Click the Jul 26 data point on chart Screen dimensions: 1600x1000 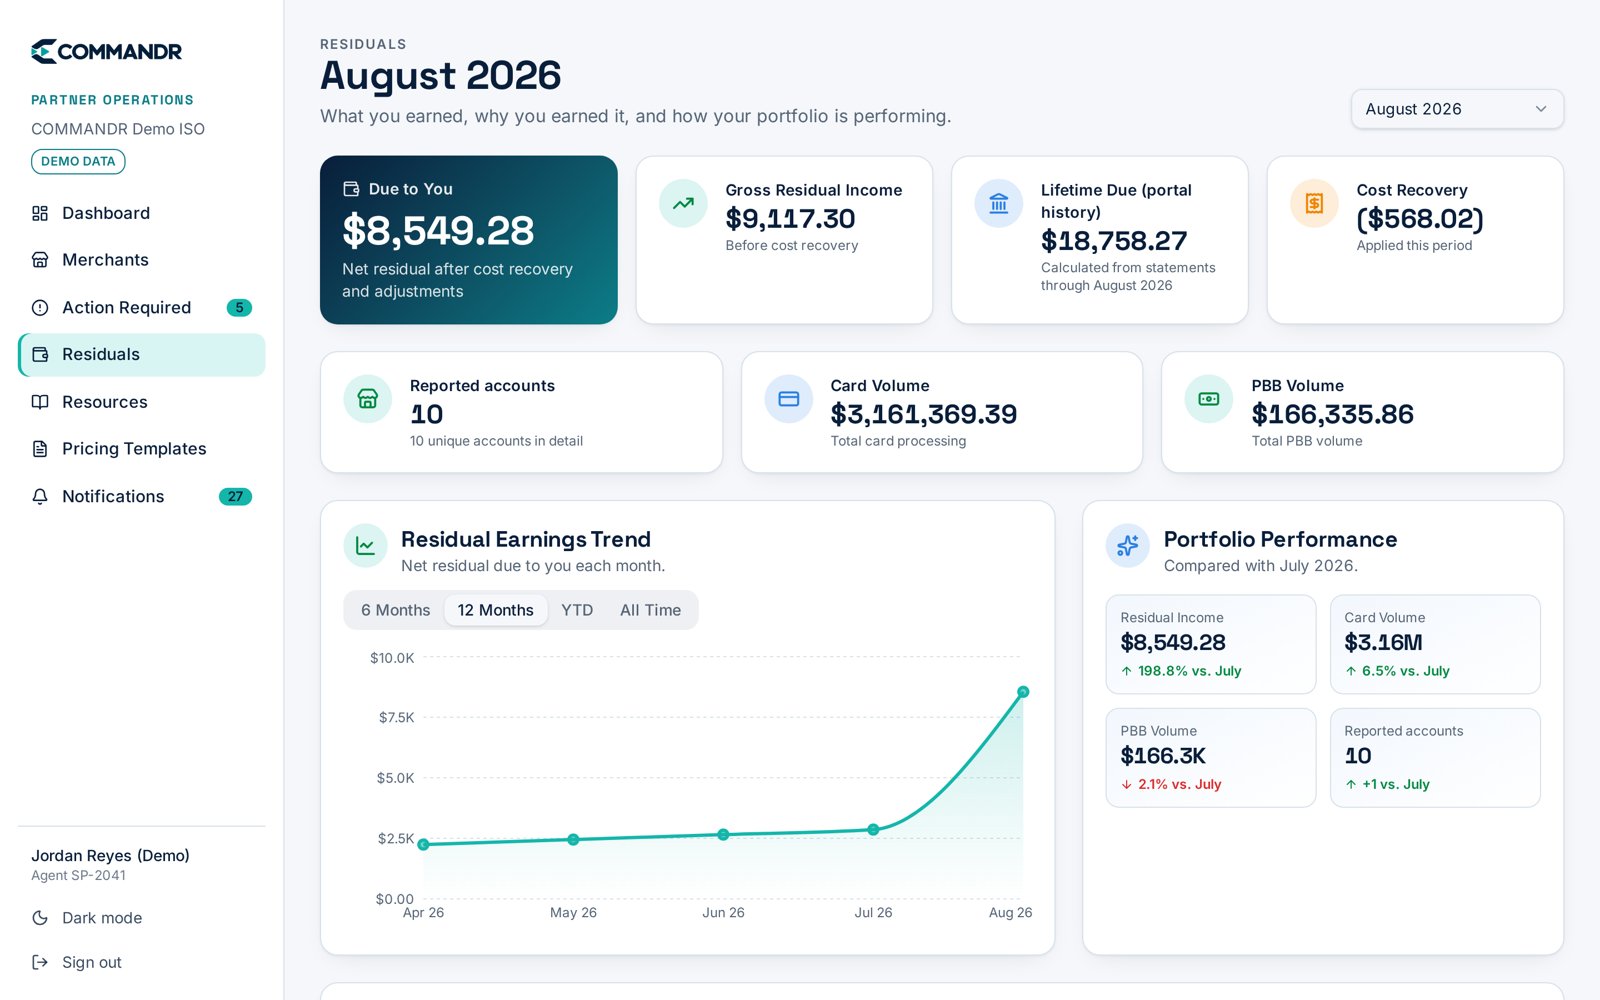tap(873, 829)
